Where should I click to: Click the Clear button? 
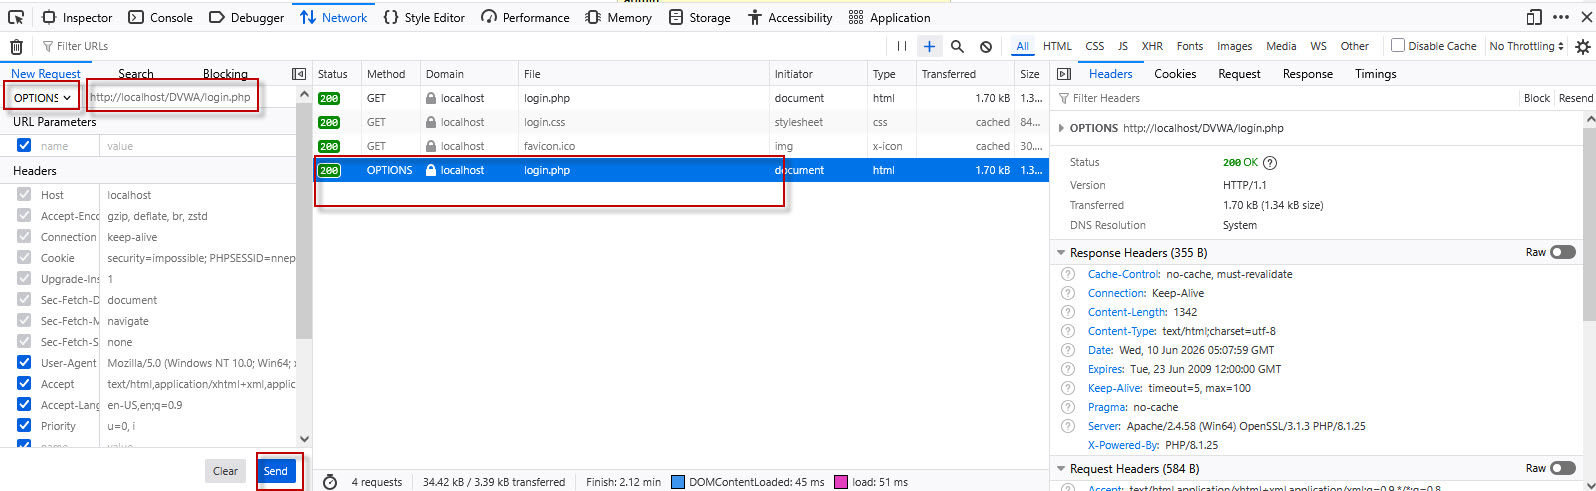coord(226,471)
